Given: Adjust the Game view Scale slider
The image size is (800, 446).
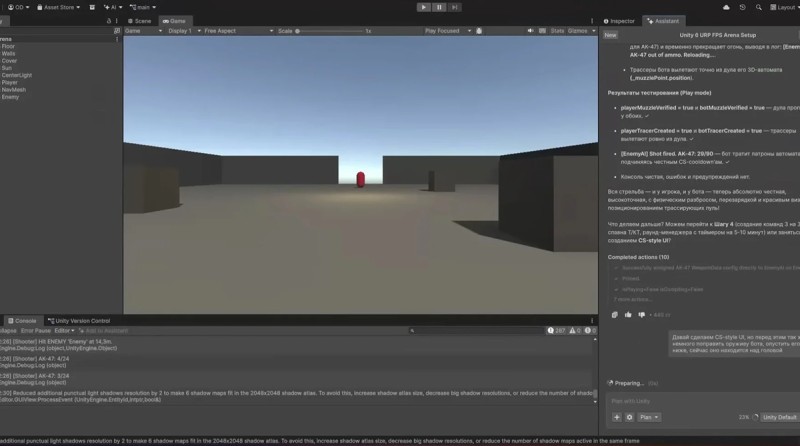Looking at the screenshot, I should tap(330, 31).
